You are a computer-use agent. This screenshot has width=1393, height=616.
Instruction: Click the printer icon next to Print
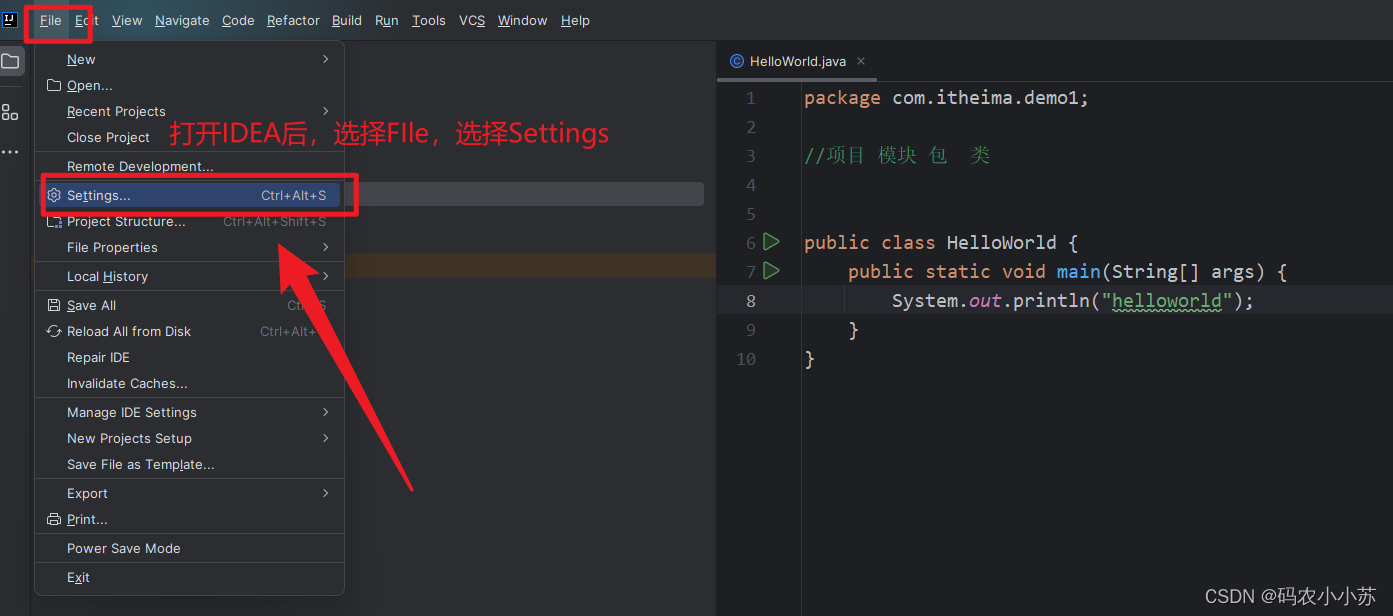point(52,519)
